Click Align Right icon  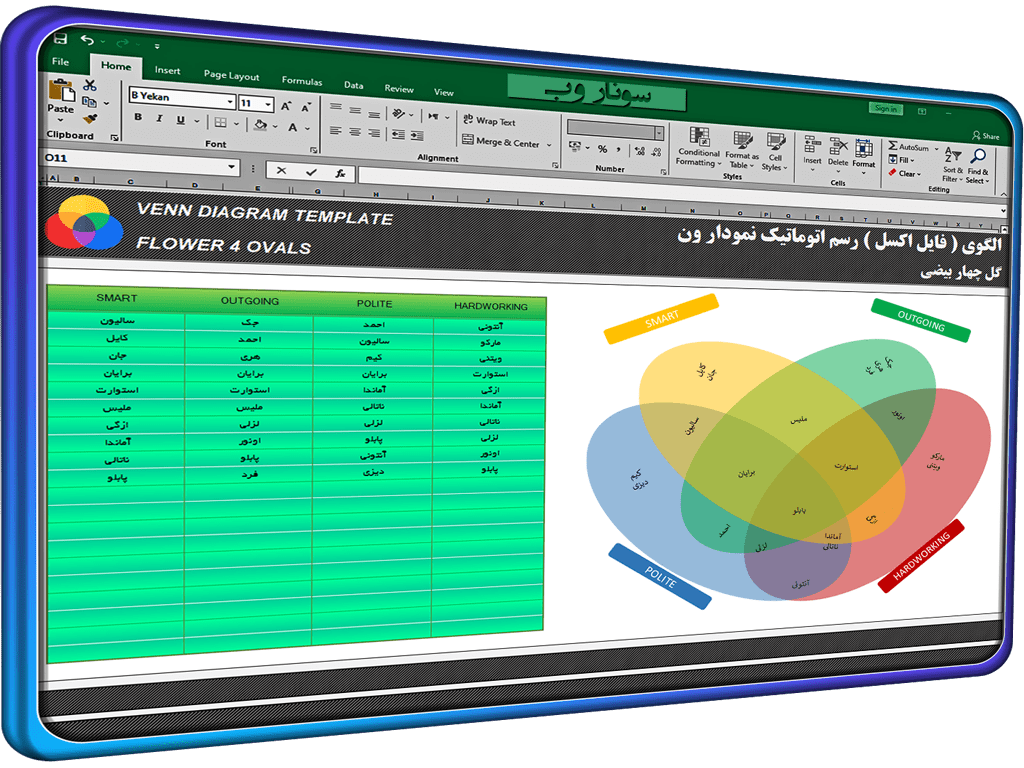374,133
